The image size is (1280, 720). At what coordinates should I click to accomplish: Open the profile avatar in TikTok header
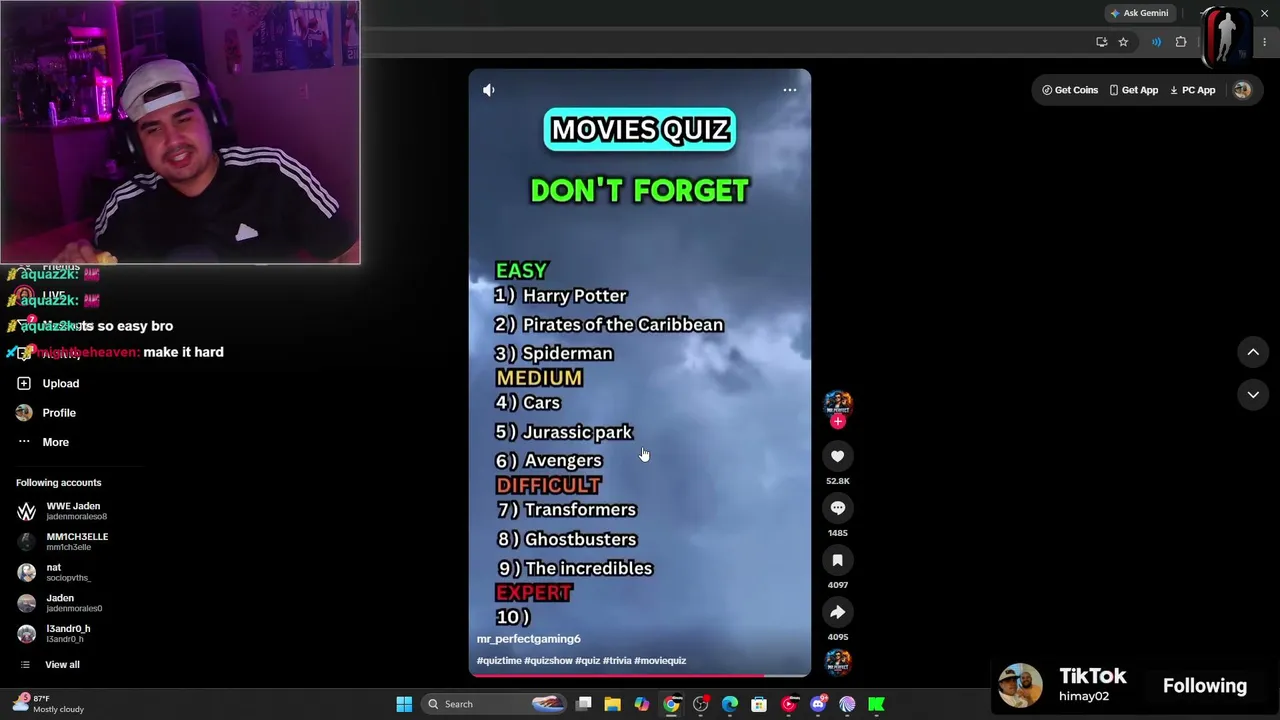1242,90
